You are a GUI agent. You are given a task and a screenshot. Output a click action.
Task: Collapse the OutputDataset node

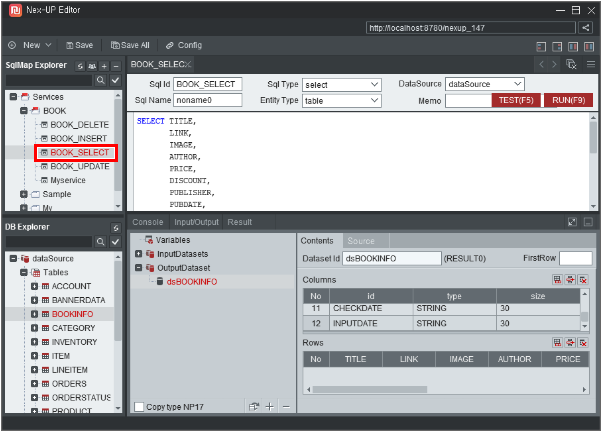[139, 268]
